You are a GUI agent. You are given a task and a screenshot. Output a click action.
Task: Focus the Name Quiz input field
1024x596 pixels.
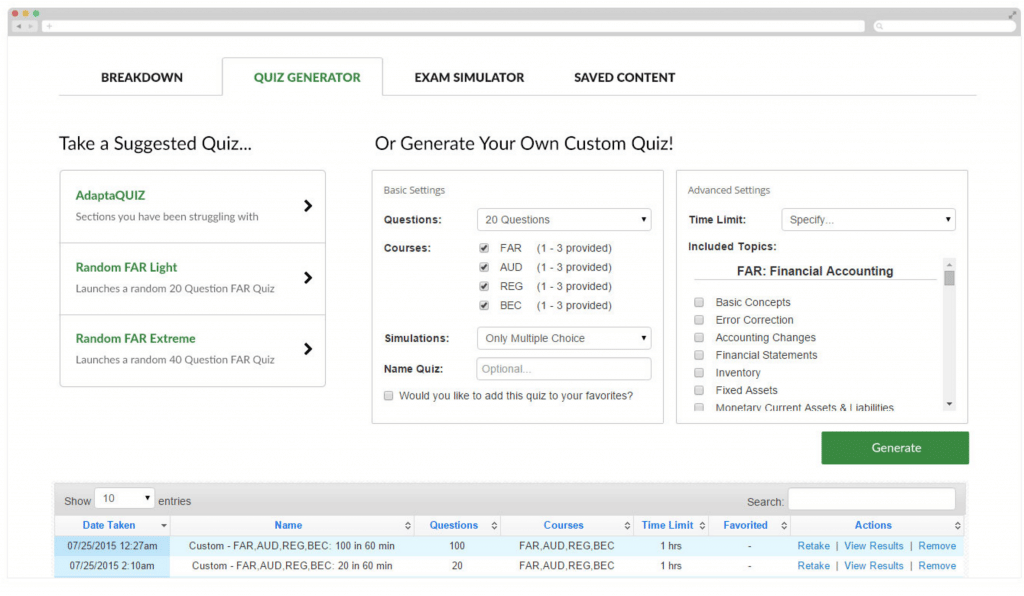pos(564,369)
